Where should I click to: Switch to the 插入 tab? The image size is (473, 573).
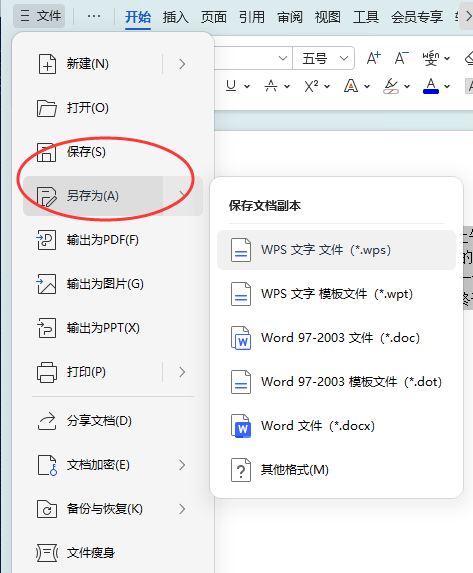click(x=175, y=17)
